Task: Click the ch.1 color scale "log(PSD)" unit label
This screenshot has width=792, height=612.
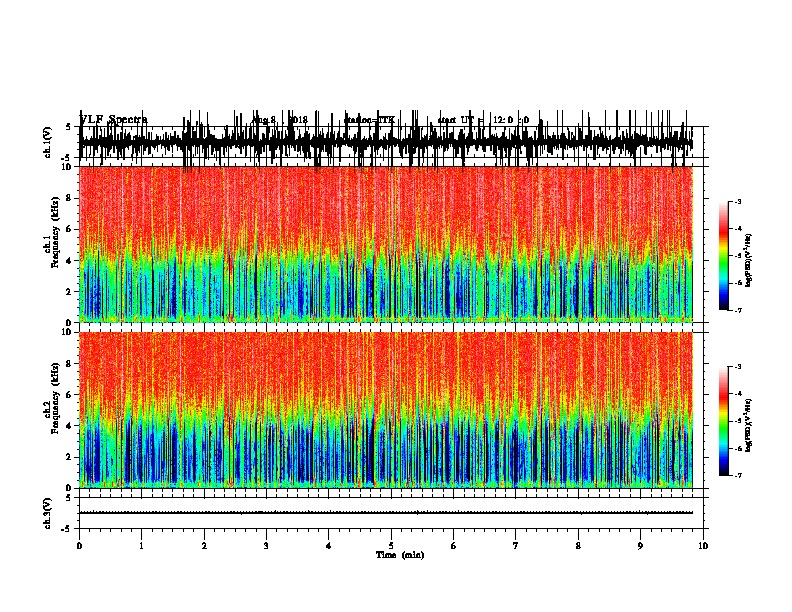Action: [749, 260]
